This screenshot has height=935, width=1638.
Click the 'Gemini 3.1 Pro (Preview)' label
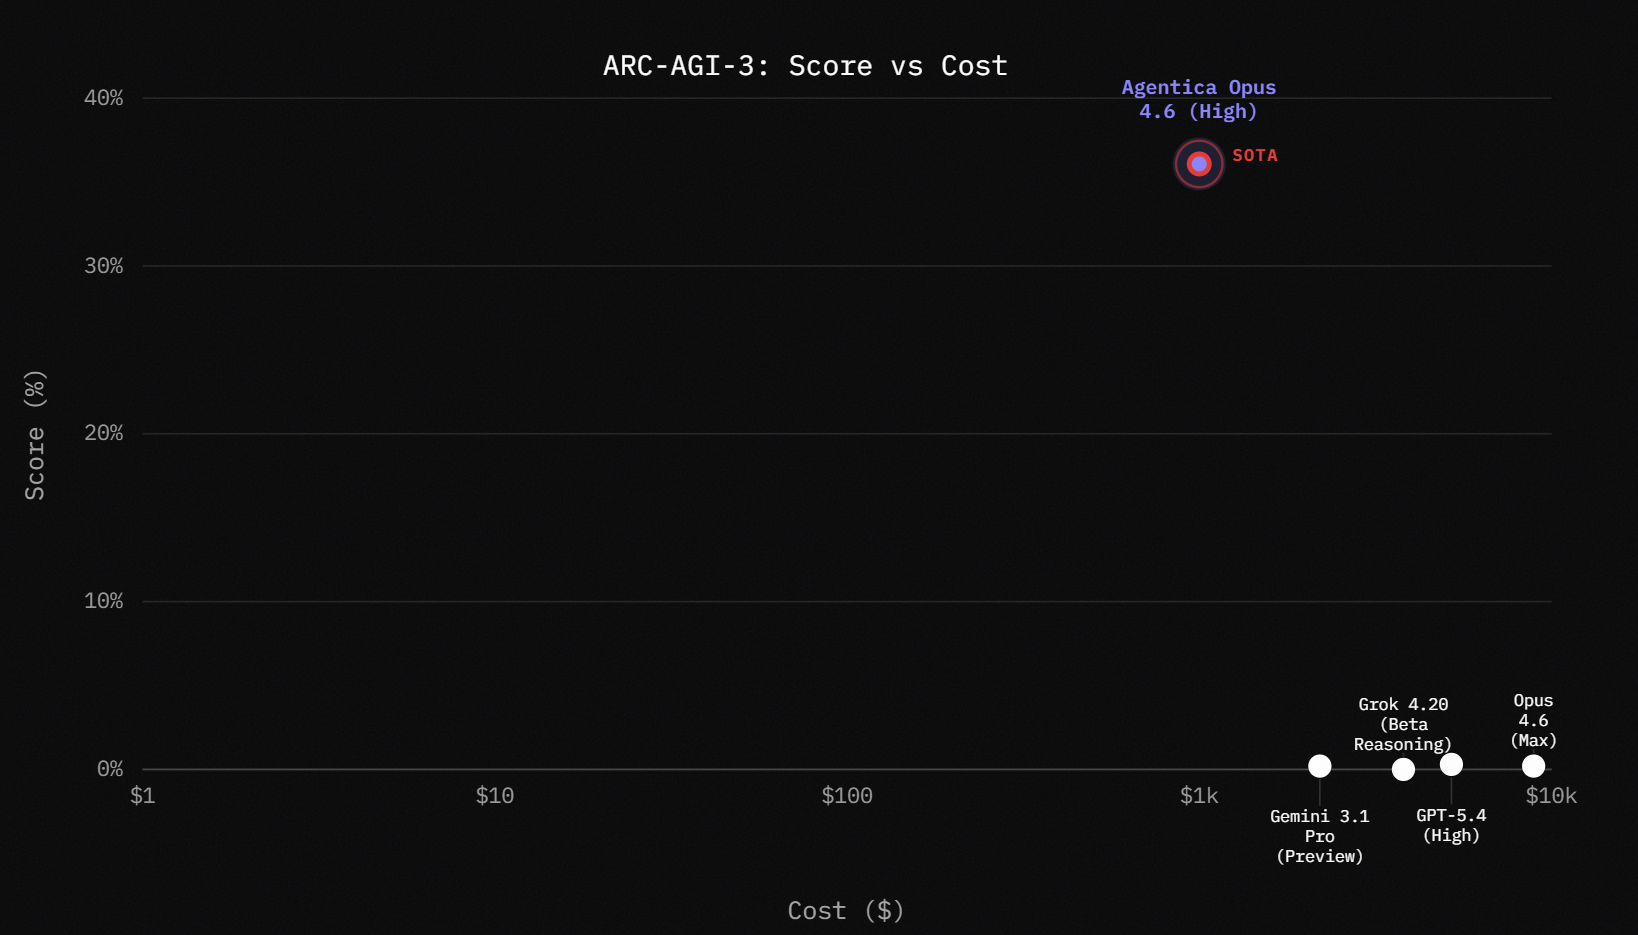point(1320,836)
